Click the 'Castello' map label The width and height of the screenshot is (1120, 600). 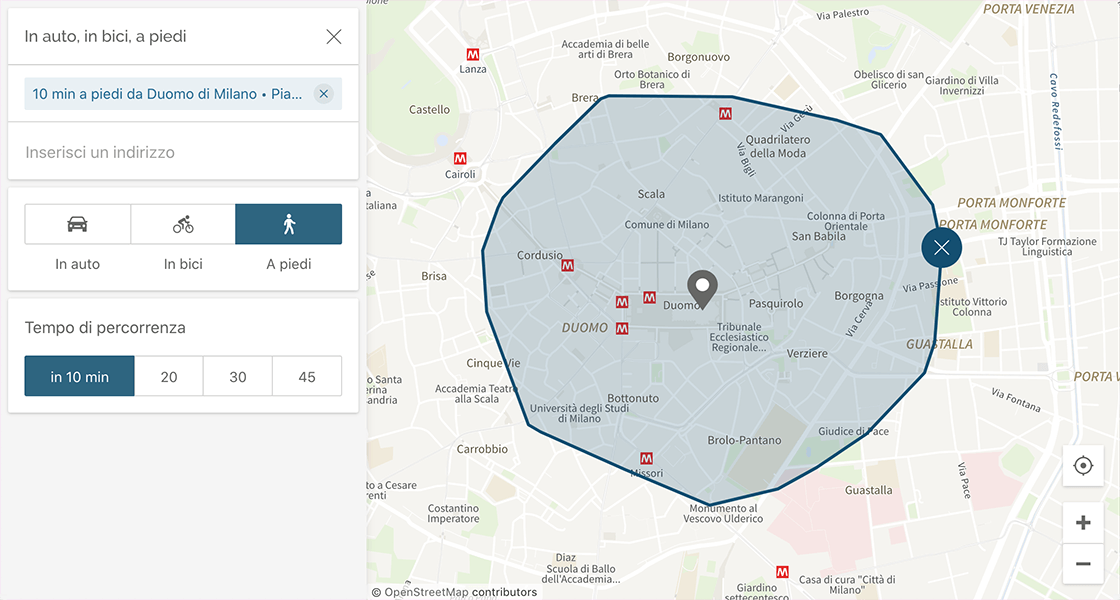(429, 110)
